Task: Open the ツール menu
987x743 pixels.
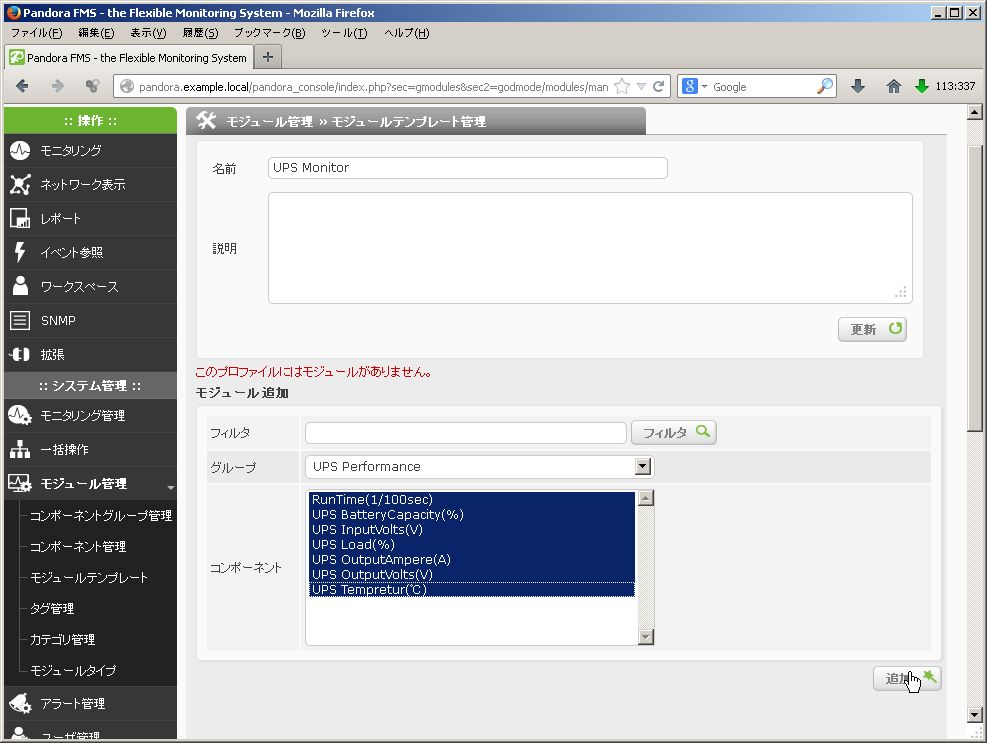Action: coord(344,33)
